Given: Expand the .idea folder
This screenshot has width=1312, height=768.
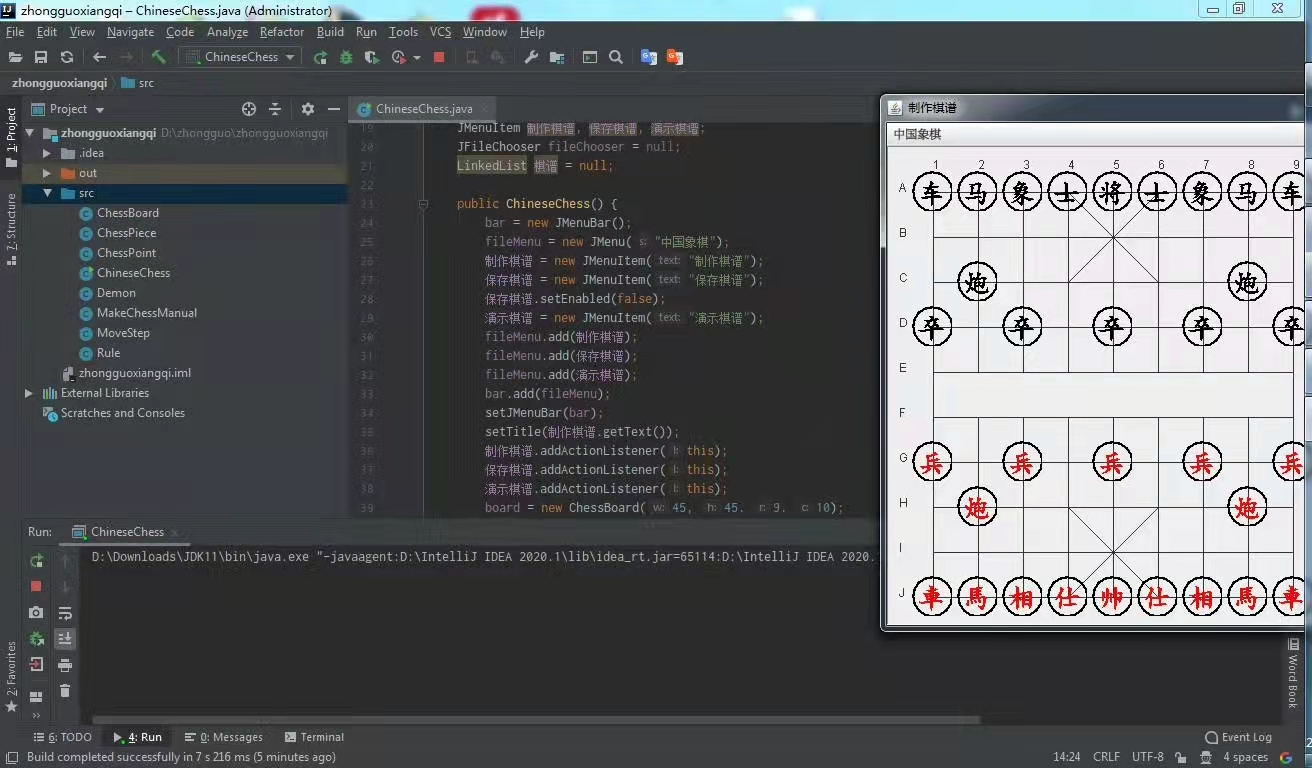Looking at the screenshot, I should click(46, 153).
